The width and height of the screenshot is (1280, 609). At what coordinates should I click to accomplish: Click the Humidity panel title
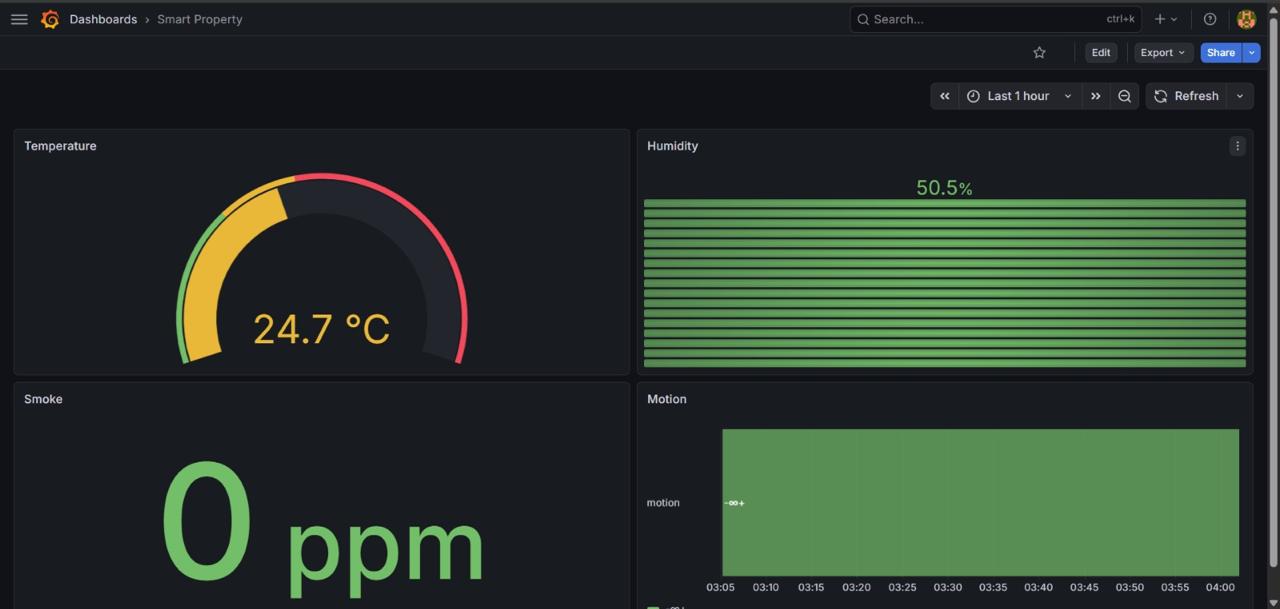coord(672,146)
